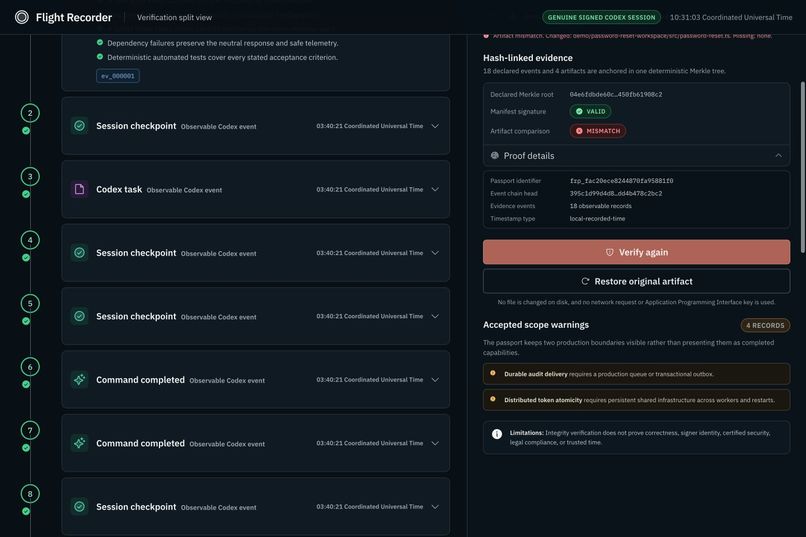This screenshot has width=806, height=537.
Task: Expand the event 5 Session checkpoint card
Action: (x=435, y=316)
